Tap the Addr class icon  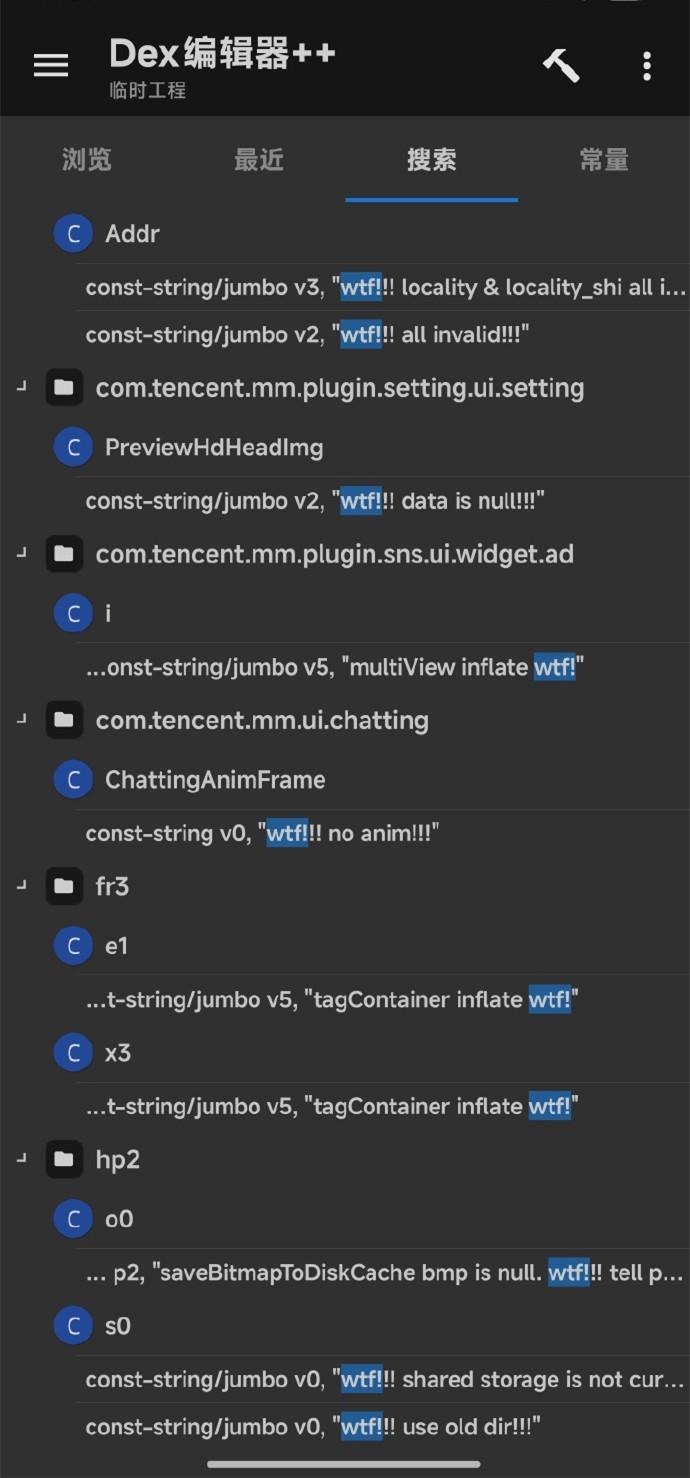[x=73, y=234]
